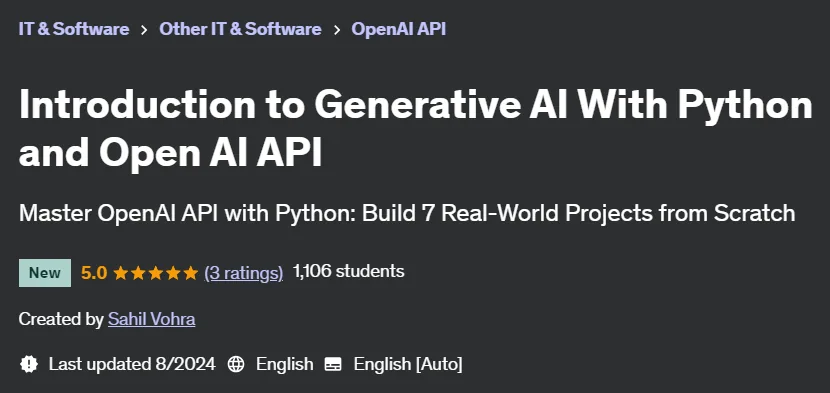Click the Master OpenAI API subtitle text
Screen dimensions: 830x393
[407, 213]
